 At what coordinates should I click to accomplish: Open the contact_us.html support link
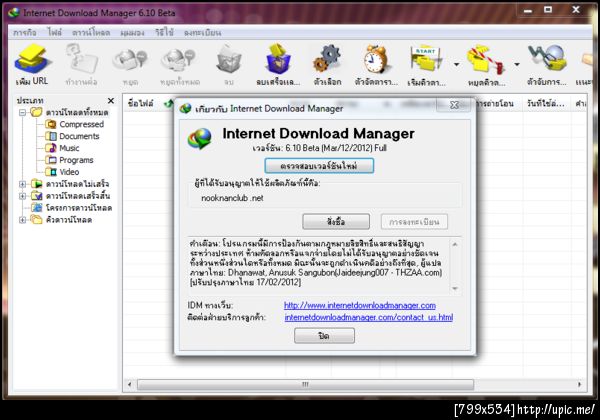point(369,317)
